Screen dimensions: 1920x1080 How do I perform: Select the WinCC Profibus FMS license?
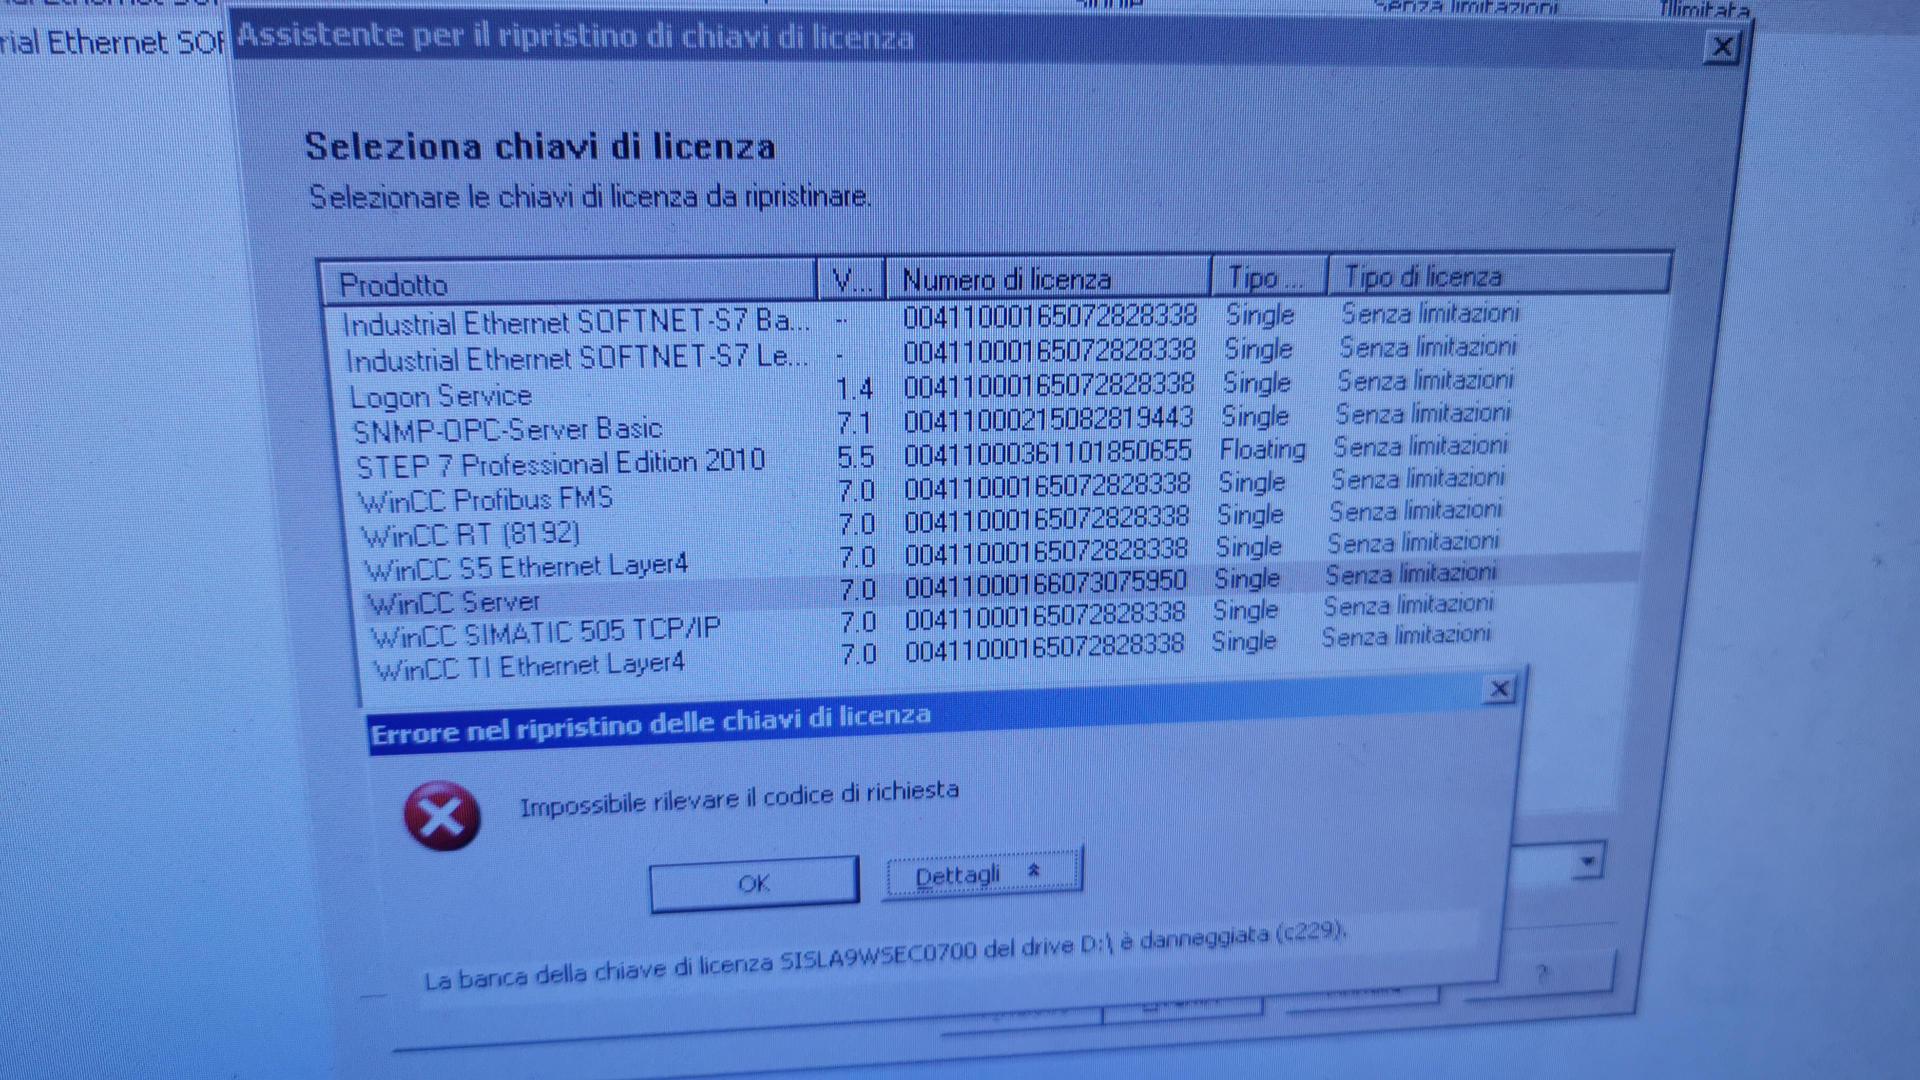pos(485,499)
